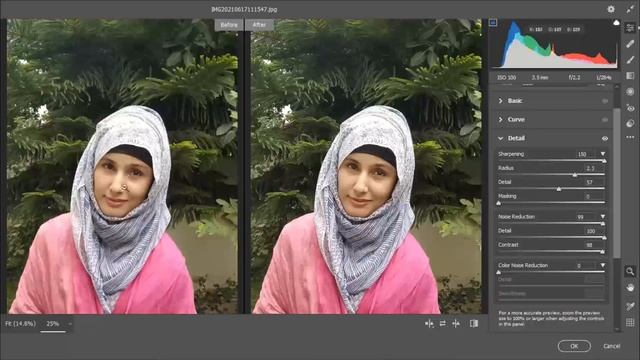Copy current settings to Before icon
640x360 pixels.
pyautogui.click(x=456, y=324)
